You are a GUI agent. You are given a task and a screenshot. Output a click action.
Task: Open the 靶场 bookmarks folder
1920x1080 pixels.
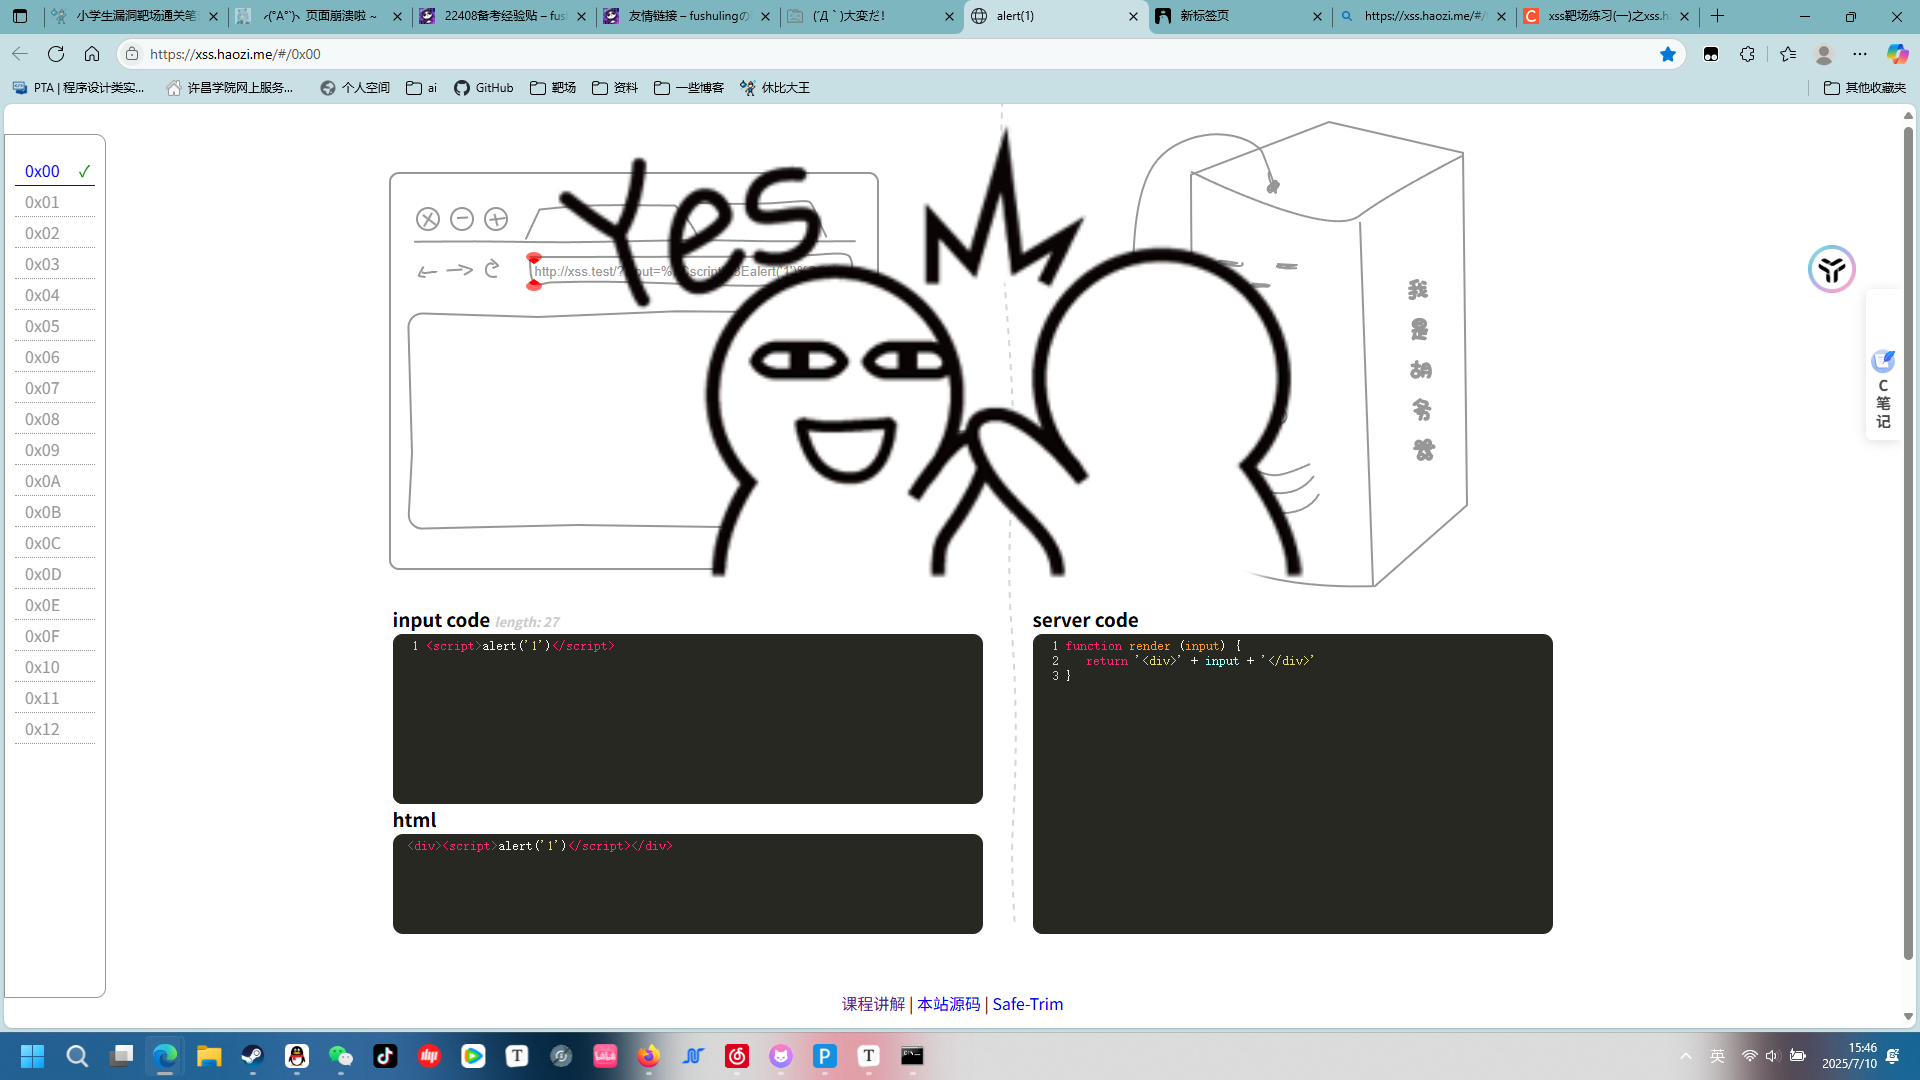click(553, 88)
